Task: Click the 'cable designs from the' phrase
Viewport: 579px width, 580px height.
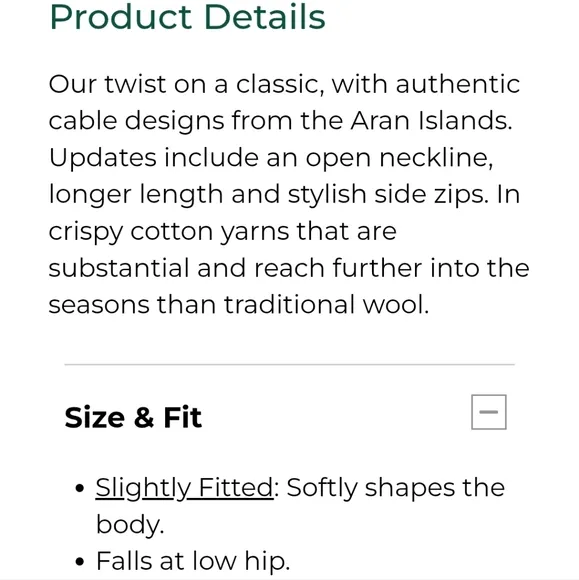Action: click(196, 121)
